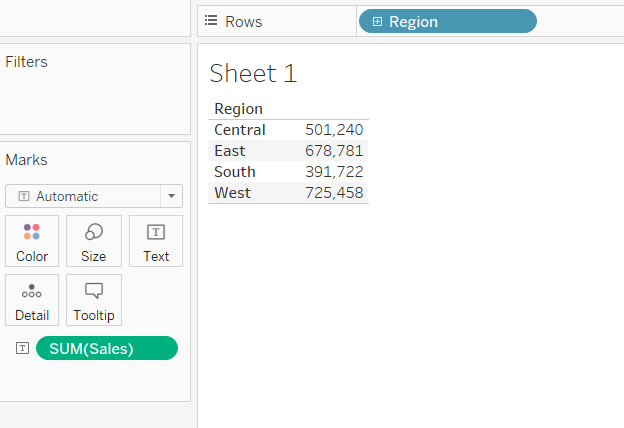This screenshot has width=624, height=428.
Task: Click the Rows shelf icon
Action: pos(211,21)
